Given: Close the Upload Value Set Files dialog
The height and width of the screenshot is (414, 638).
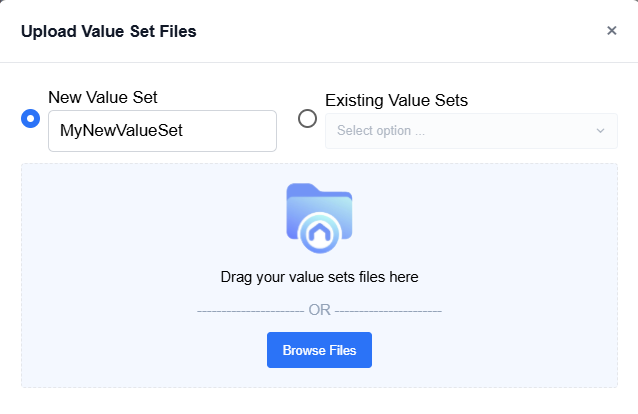Looking at the screenshot, I should pyautogui.click(x=612, y=31).
